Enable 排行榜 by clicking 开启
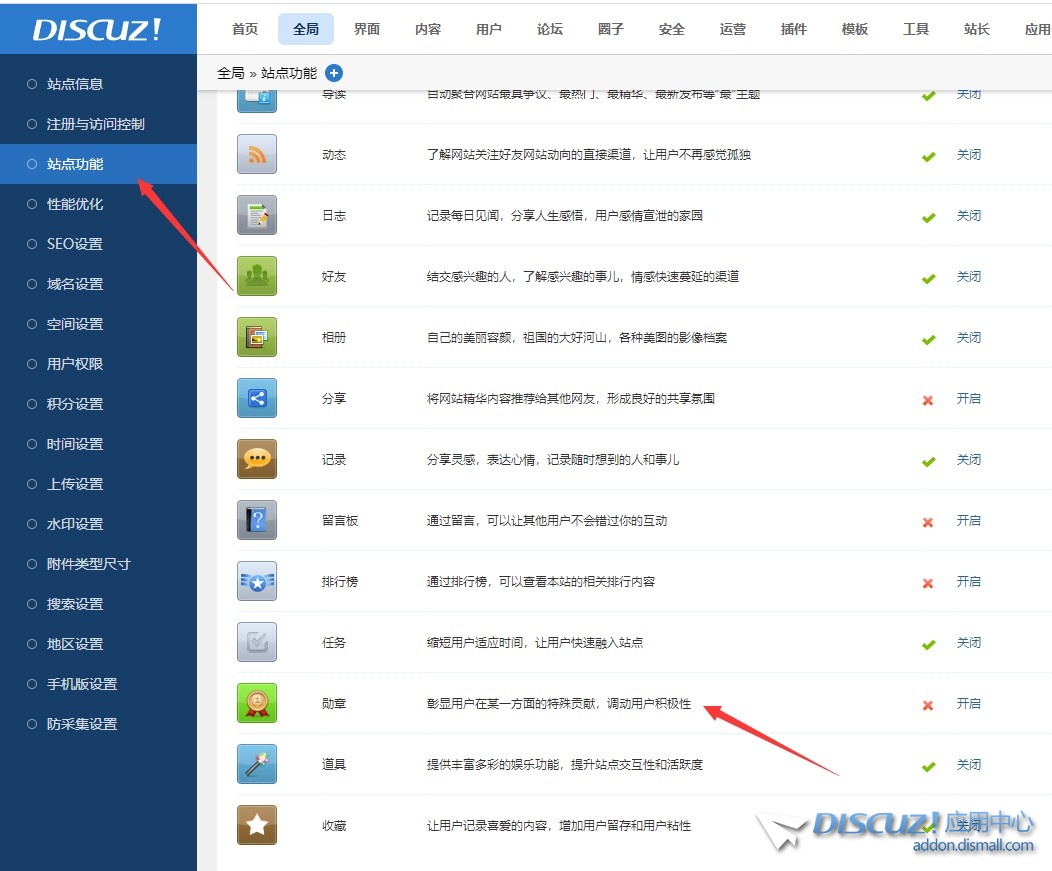Viewport: 1052px width, 871px height. tap(968, 582)
